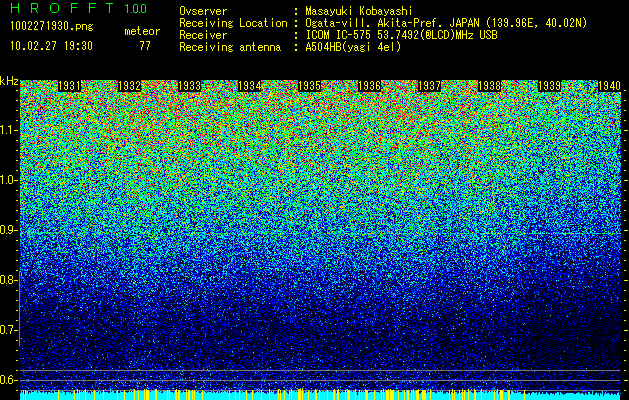
Task: Click the 1937 time marker label
Action: [x=429, y=86]
